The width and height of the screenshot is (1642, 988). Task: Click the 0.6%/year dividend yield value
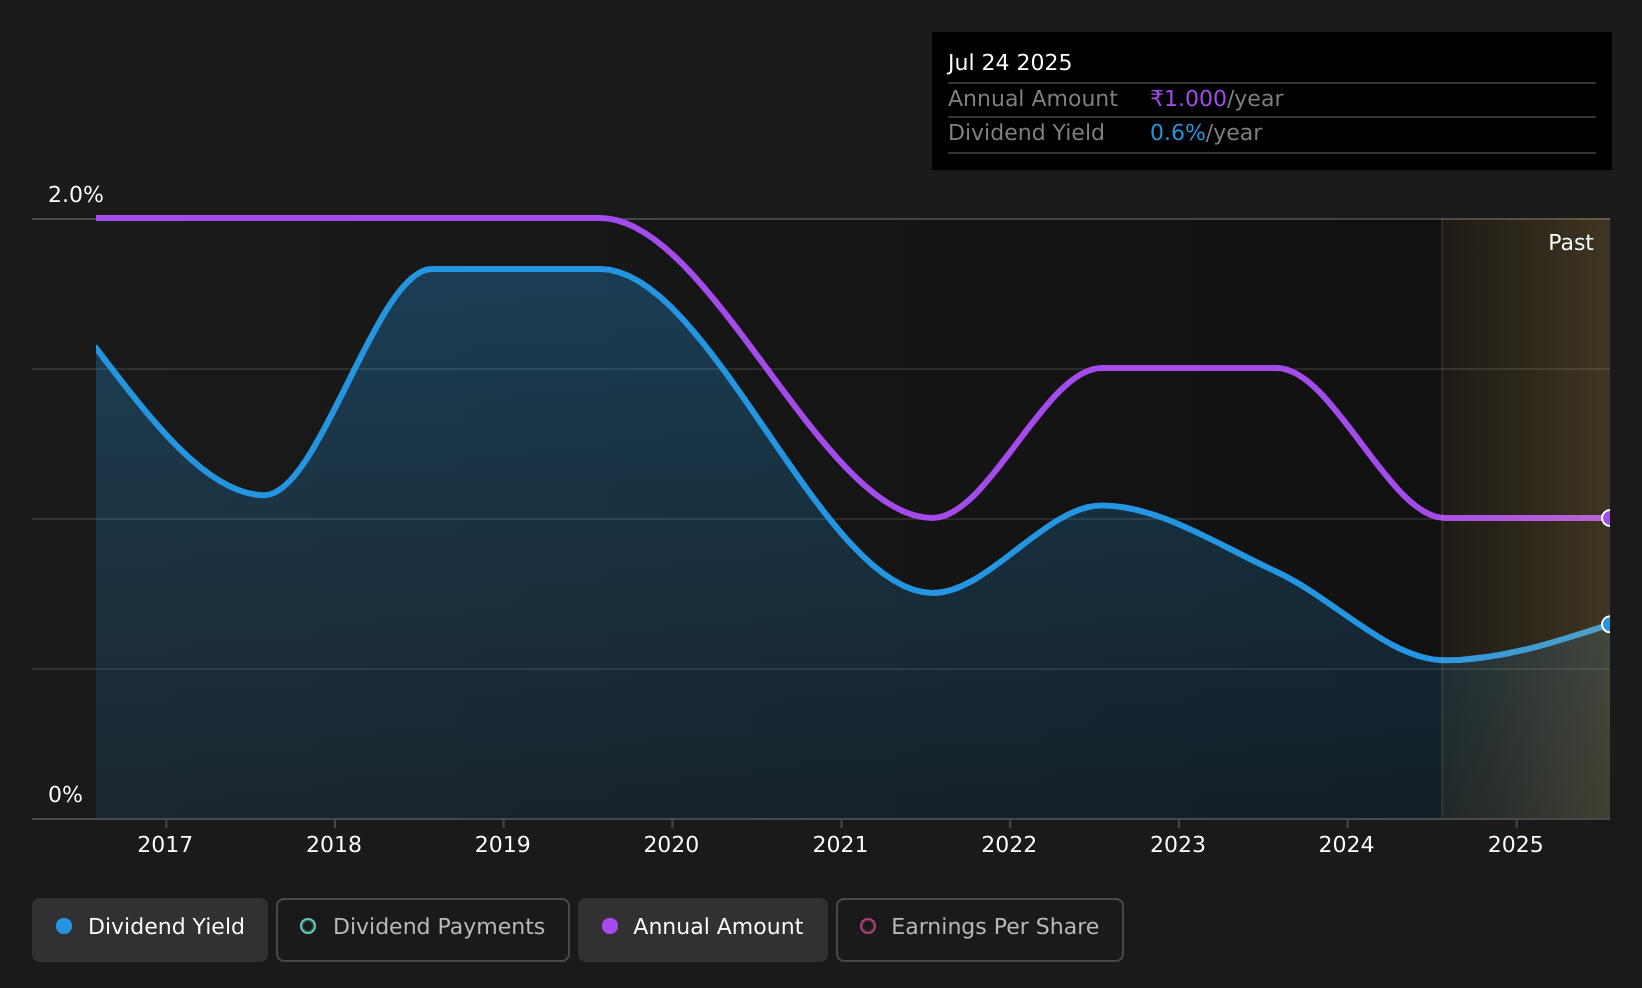(x=1206, y=133)
